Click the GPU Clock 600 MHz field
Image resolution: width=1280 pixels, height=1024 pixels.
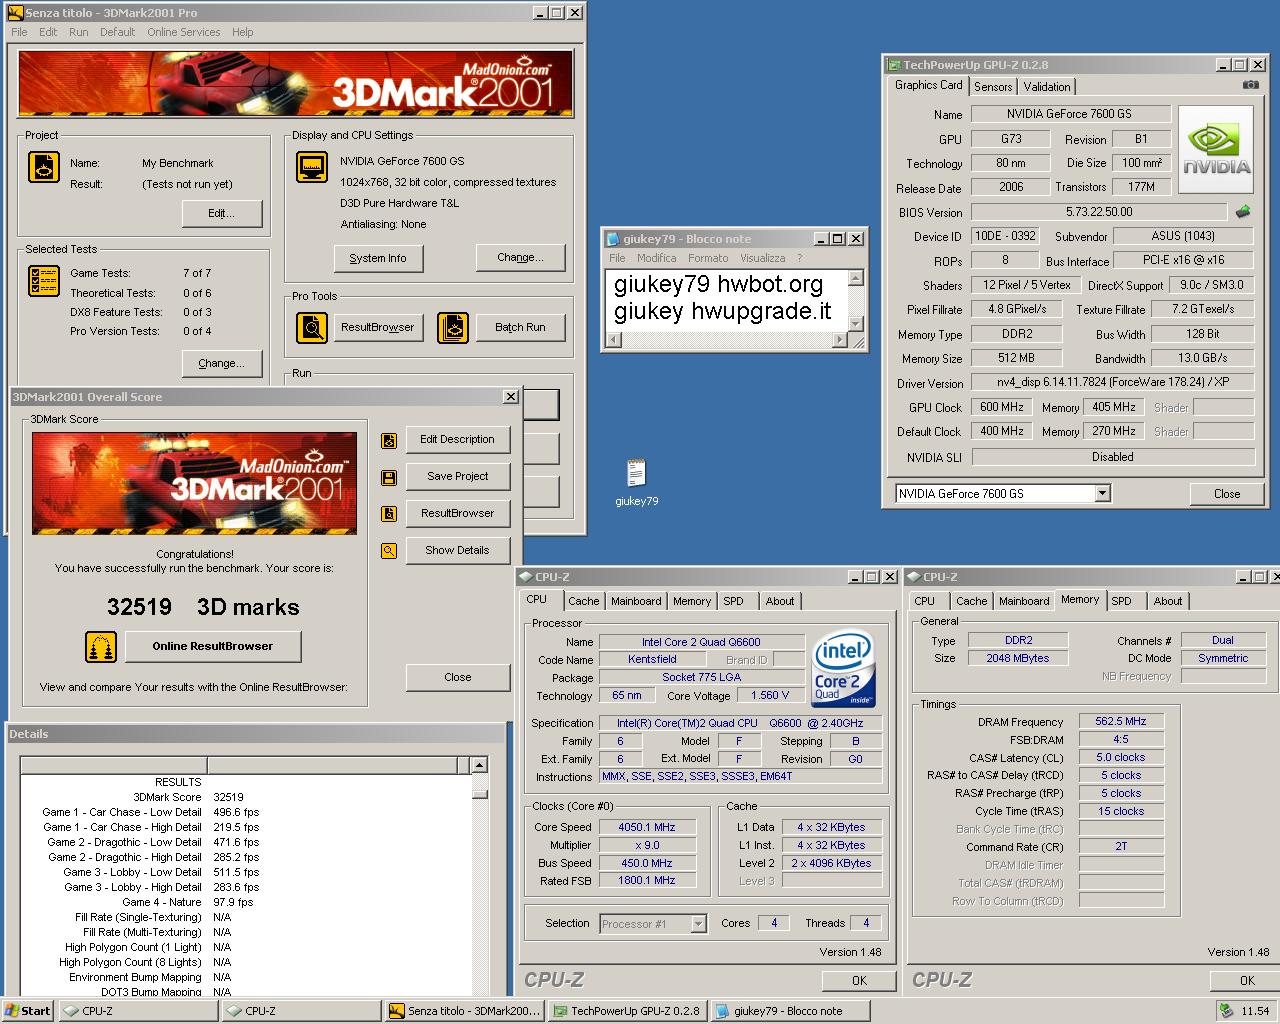point(1001,408)
